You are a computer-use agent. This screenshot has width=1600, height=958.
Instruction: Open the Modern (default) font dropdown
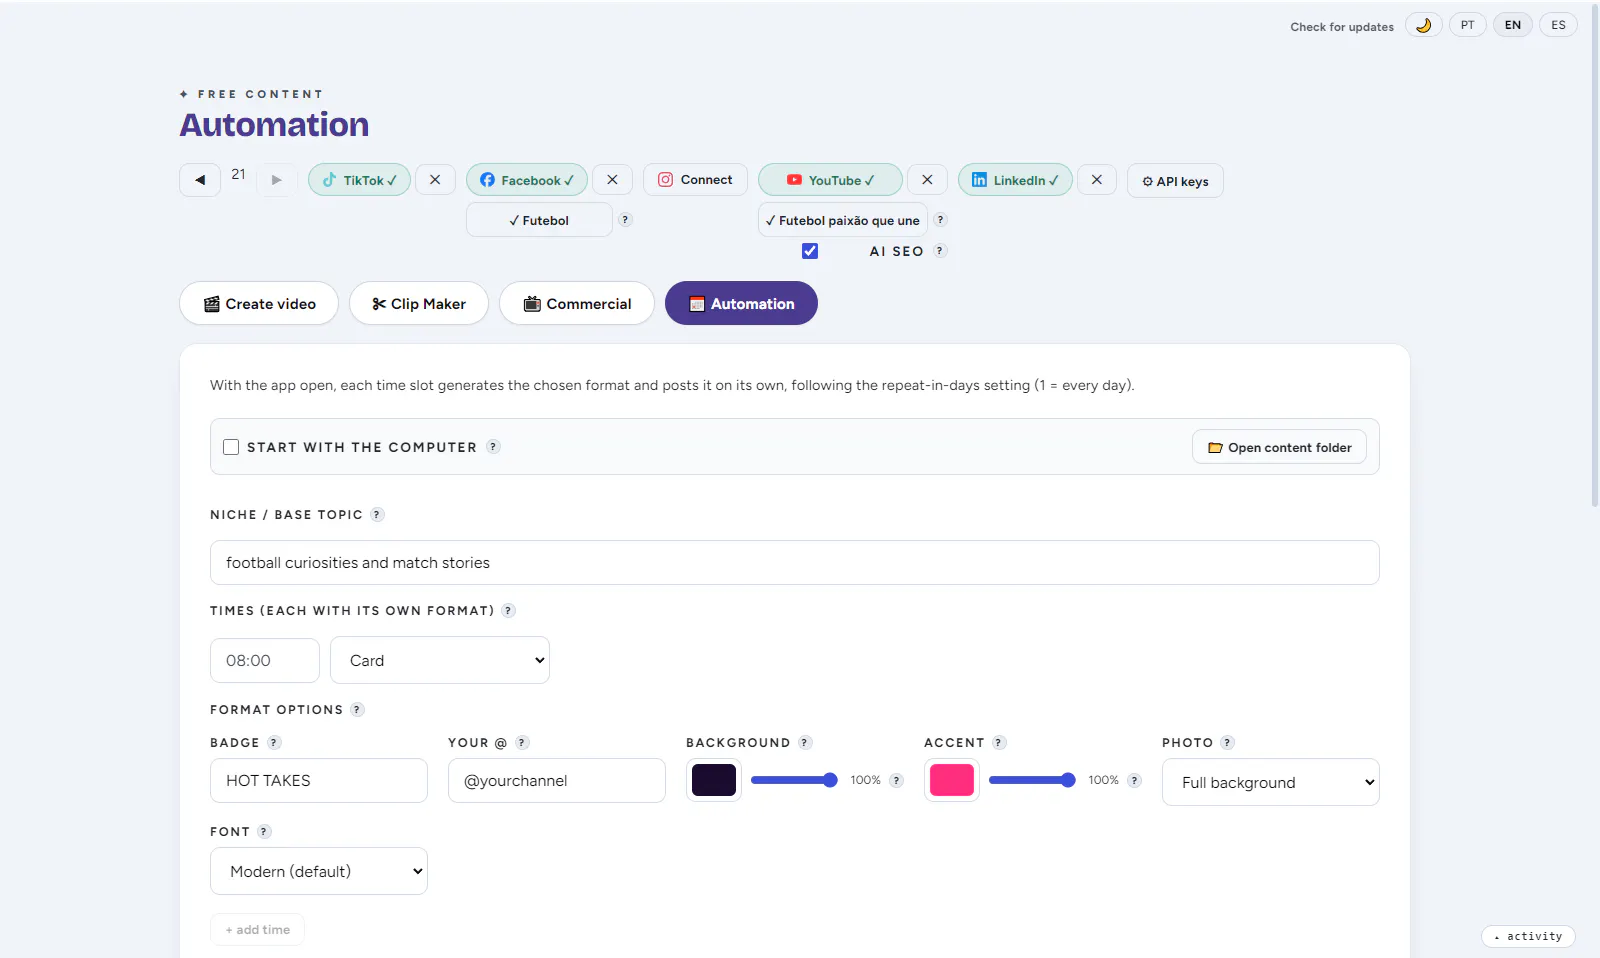319,871
